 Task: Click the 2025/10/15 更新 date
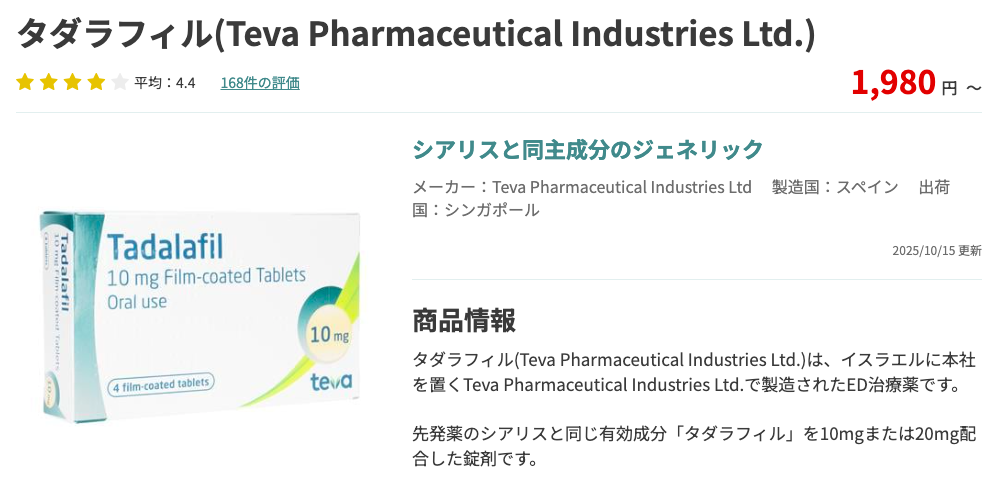click(936, 251)
